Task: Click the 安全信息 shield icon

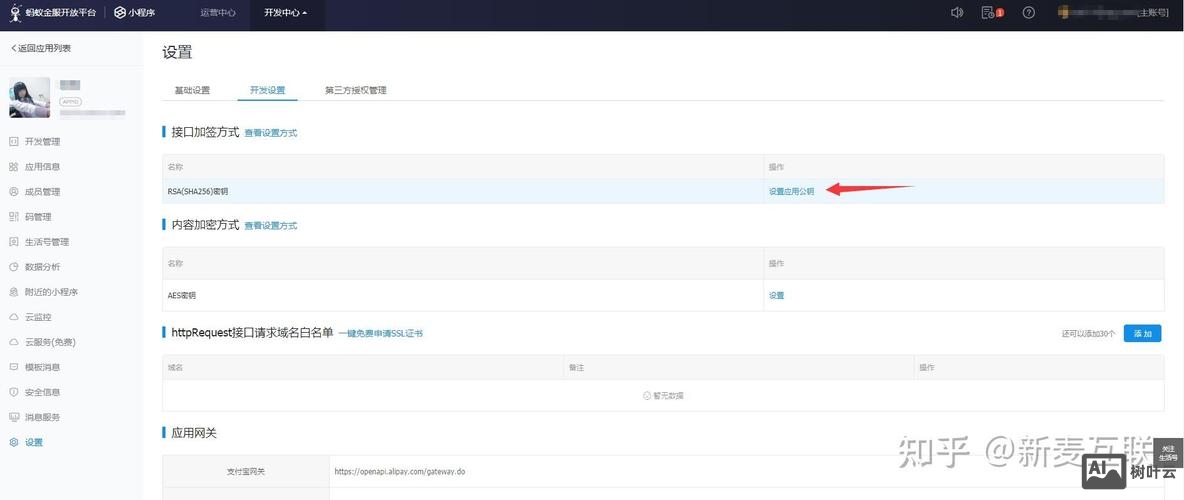Action: [14, 392]
